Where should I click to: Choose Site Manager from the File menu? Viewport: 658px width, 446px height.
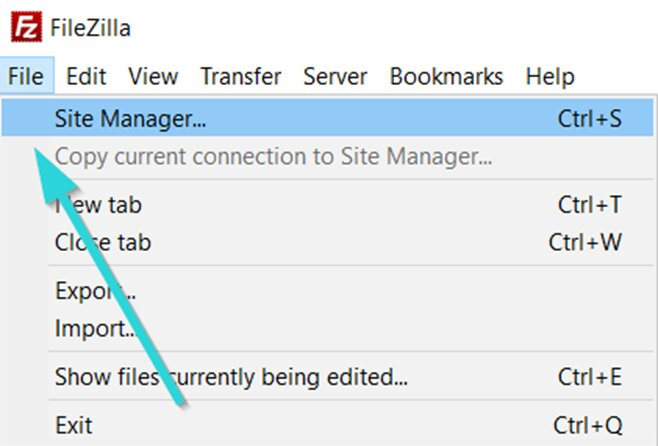[327, 118]
